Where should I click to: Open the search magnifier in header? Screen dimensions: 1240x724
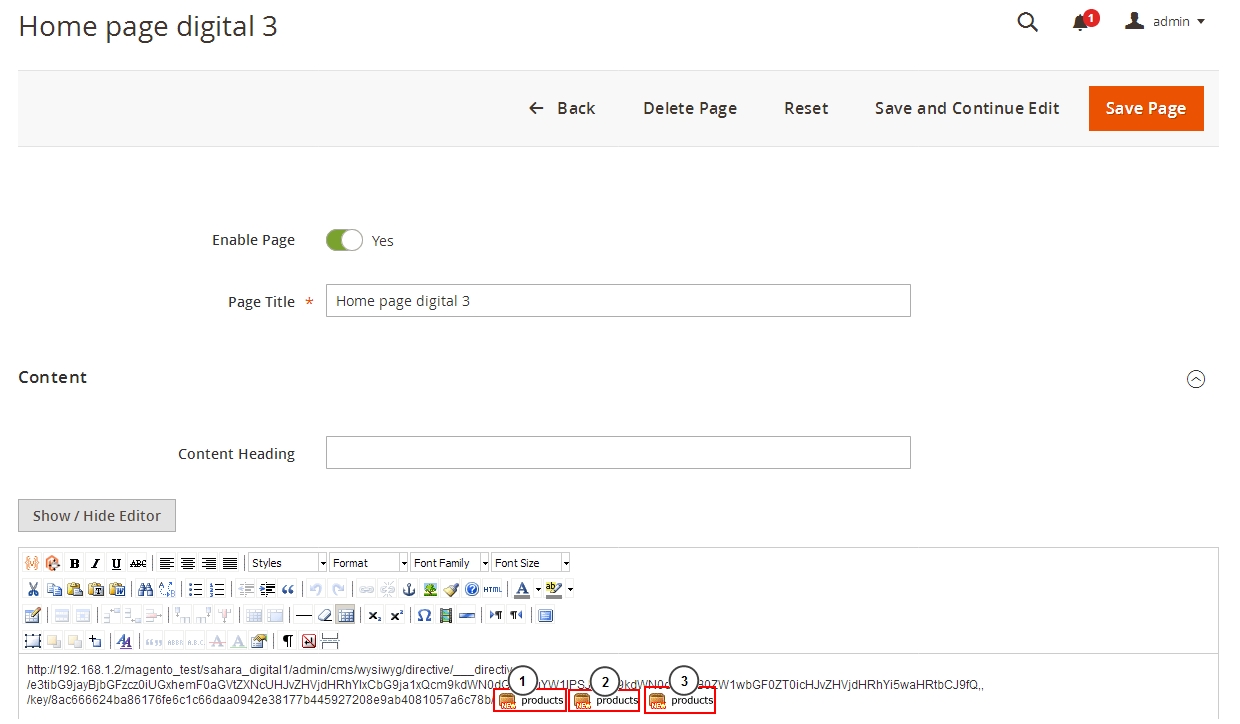point(1027,22)
